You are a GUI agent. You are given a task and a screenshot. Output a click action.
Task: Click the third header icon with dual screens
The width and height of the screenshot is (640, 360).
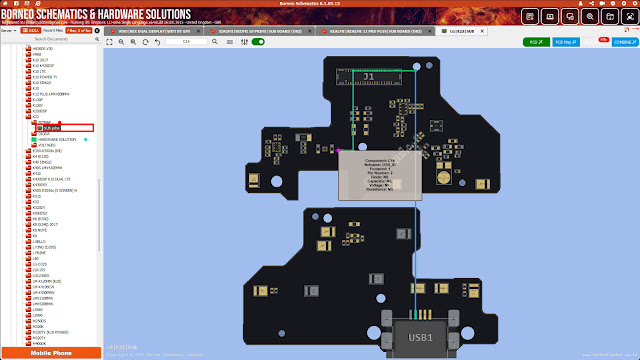(x=570, y=17)
